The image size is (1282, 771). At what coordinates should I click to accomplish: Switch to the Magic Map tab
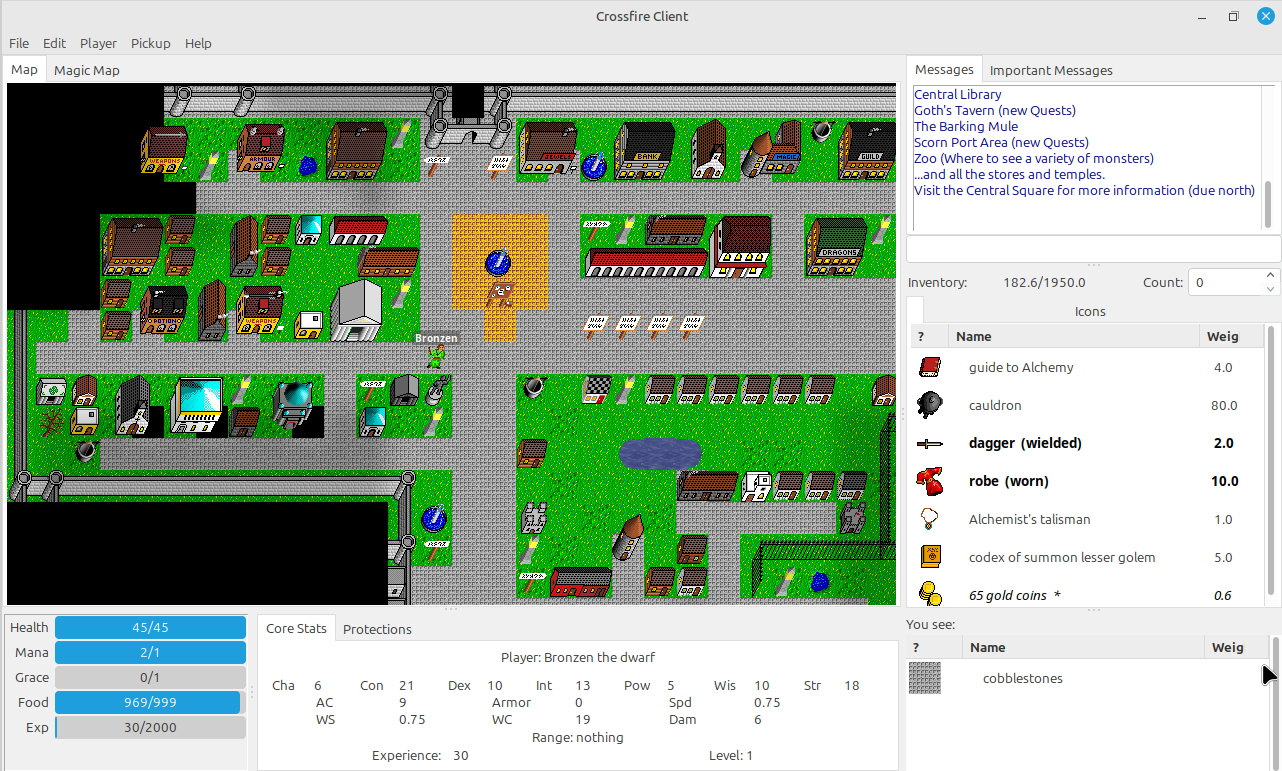(x=87, y=70)
